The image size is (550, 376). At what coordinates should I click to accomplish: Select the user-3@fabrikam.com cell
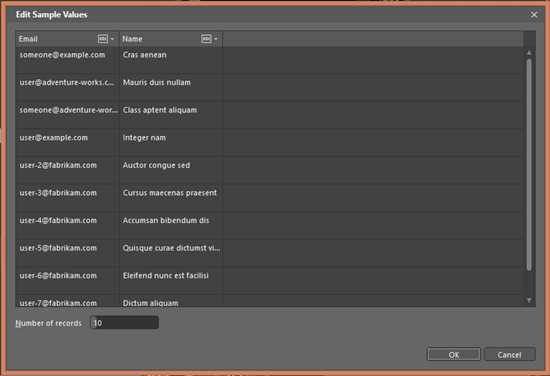(67, 198)
